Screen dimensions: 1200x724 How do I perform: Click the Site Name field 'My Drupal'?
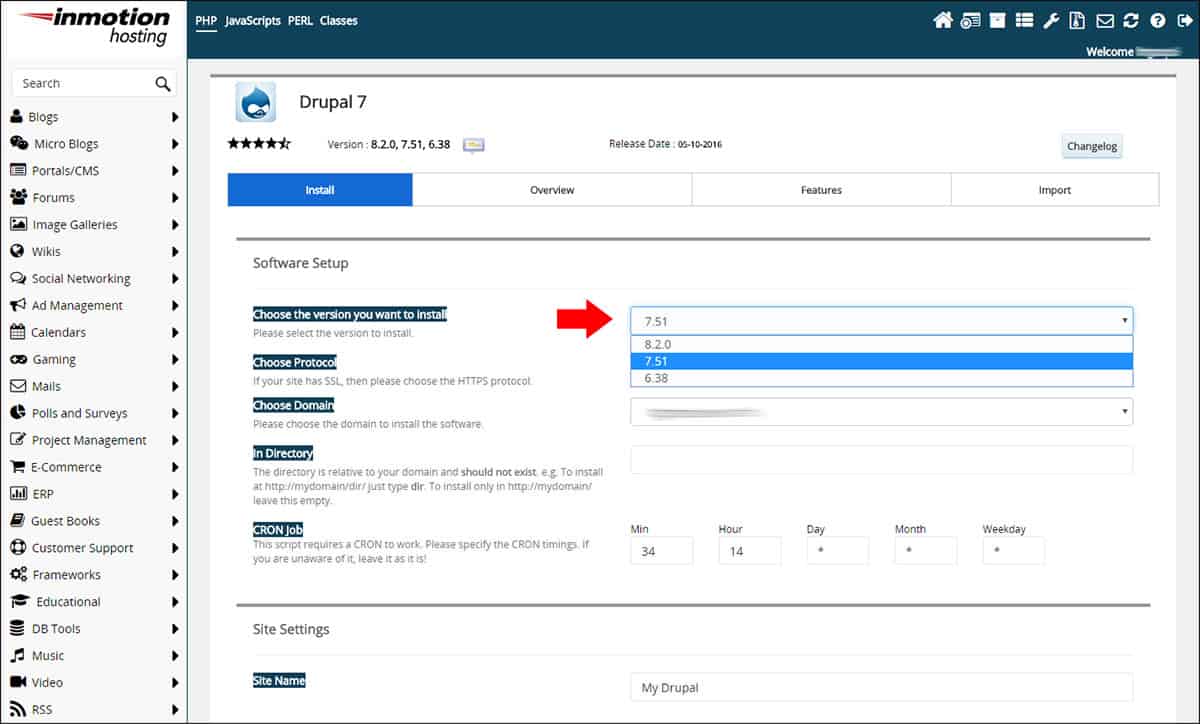[x=881, y=687]
